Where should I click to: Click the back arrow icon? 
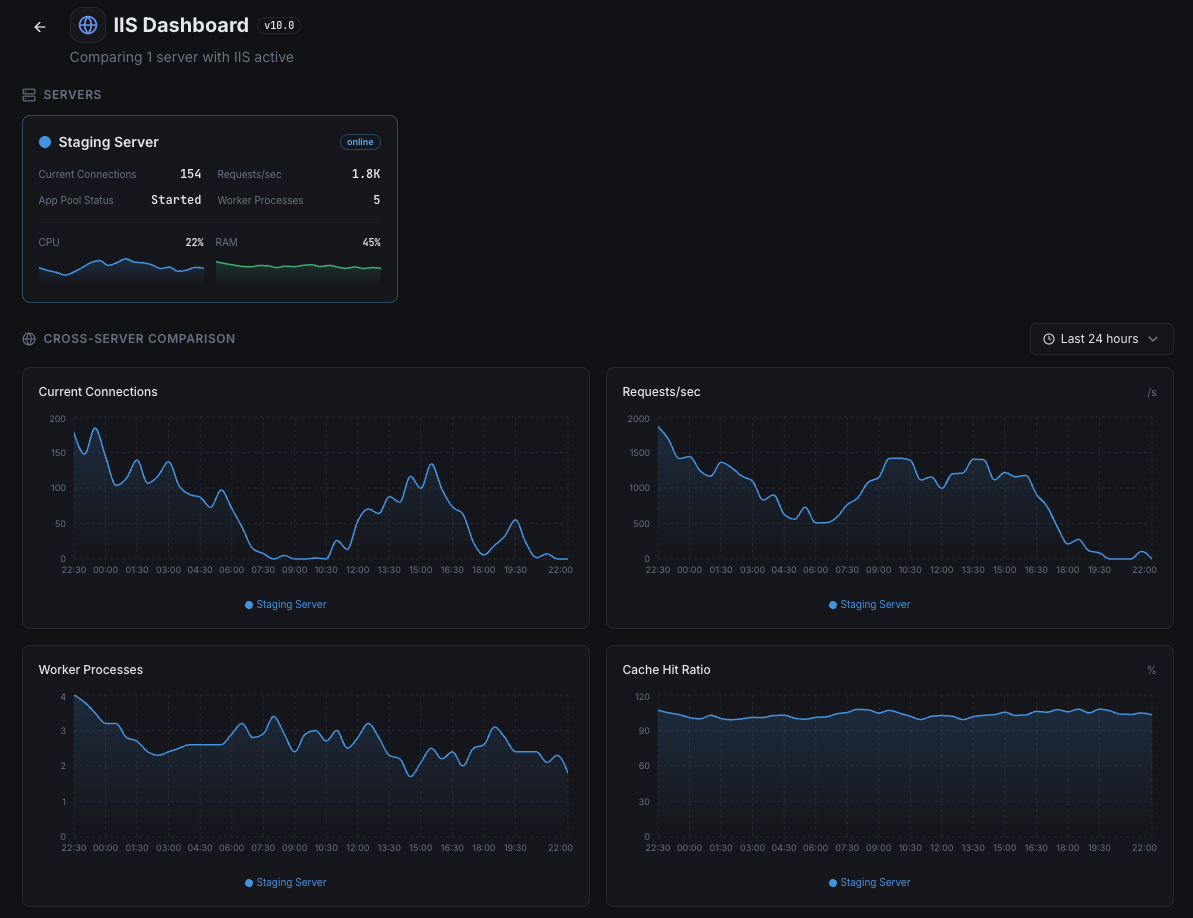pyautogui.click(x=40, y=27)
